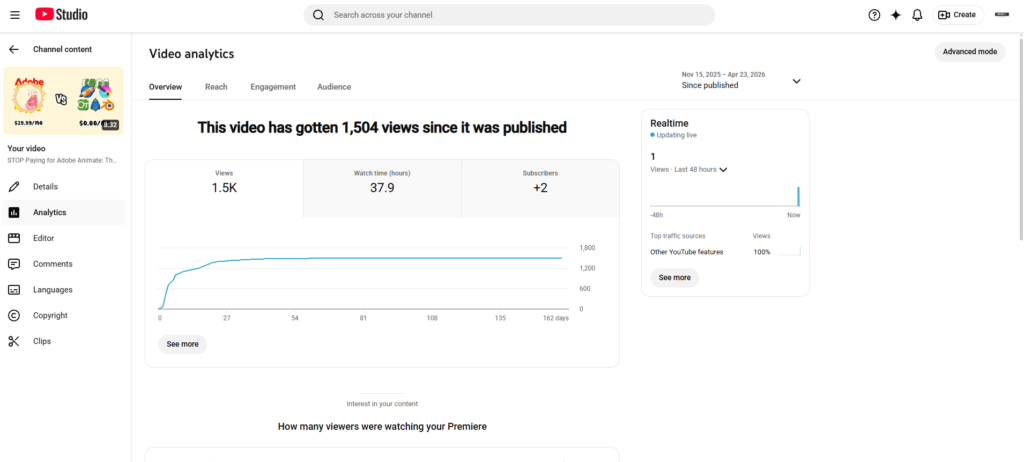Open the Help question mark icon
1024x462 pixels.
click(874, 15)
